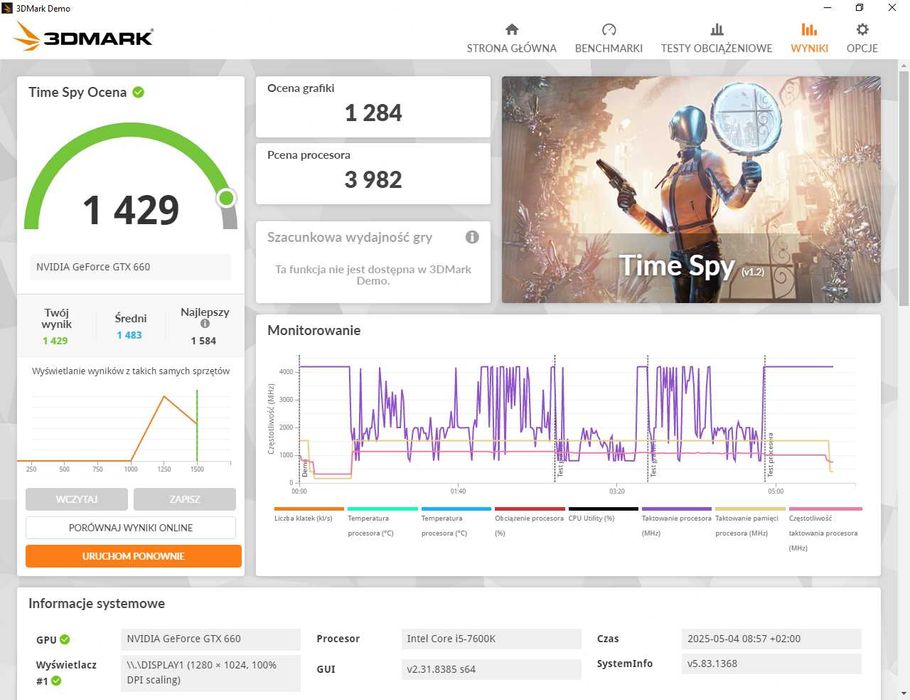Click the Informacje systemowe heading
Viewport: 910px width, 700px height.
pyautogui.click(x=96, y=604)
